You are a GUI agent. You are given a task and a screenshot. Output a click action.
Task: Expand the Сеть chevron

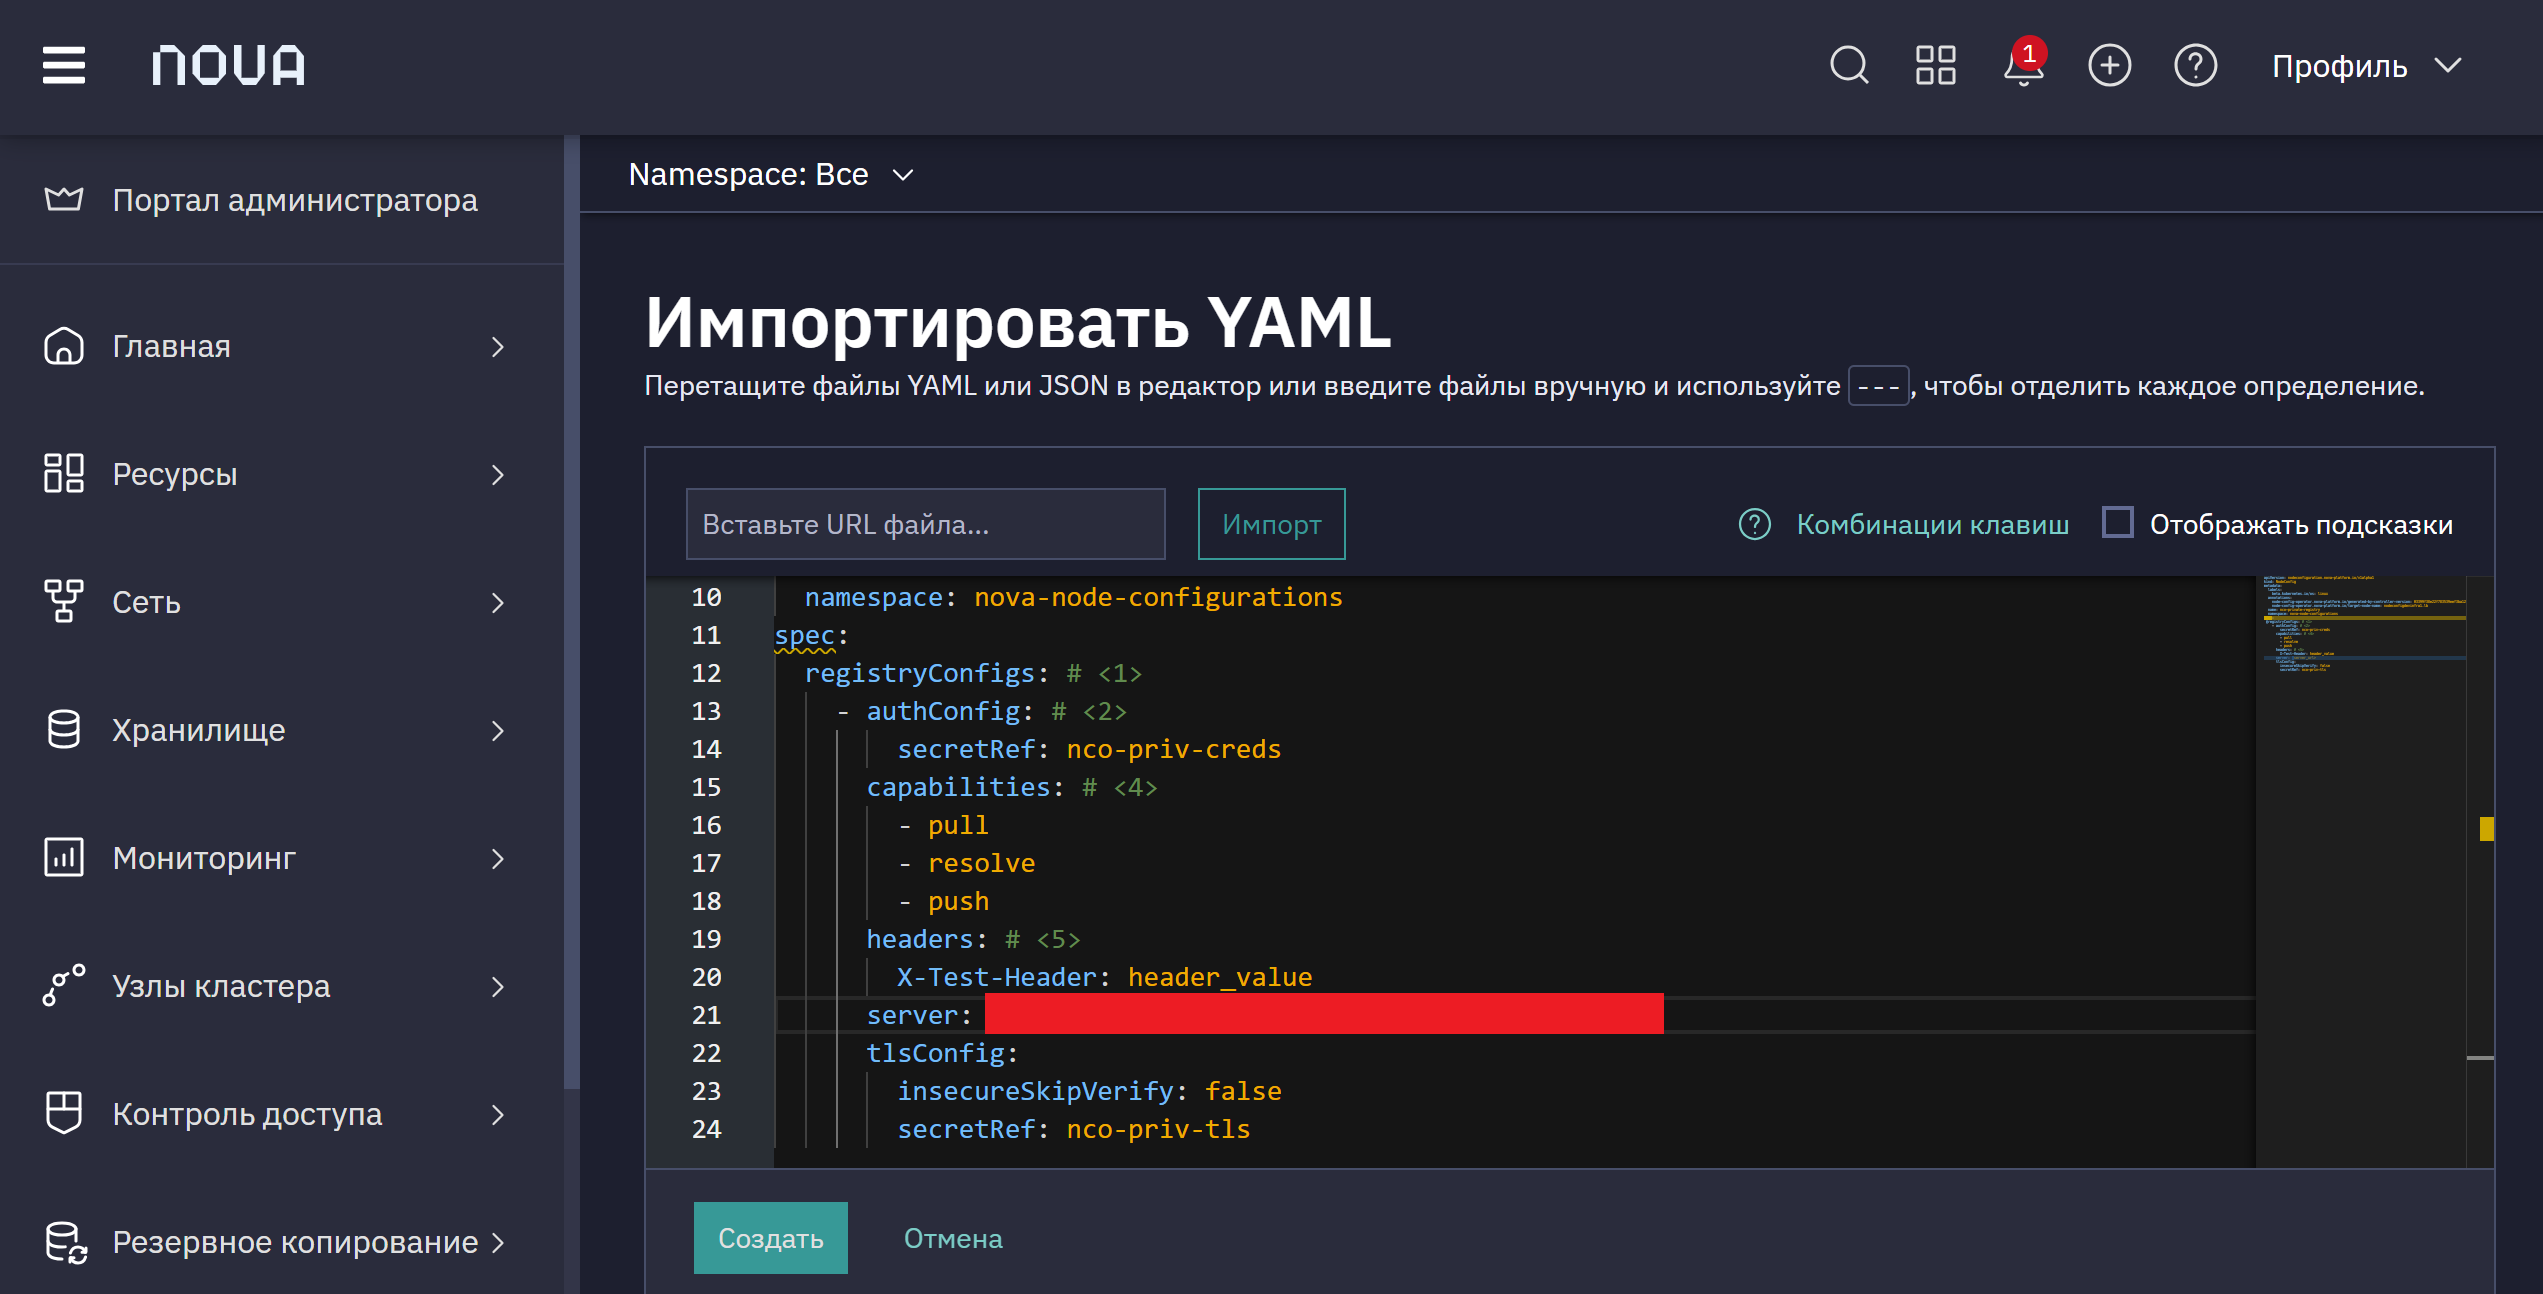498,603
